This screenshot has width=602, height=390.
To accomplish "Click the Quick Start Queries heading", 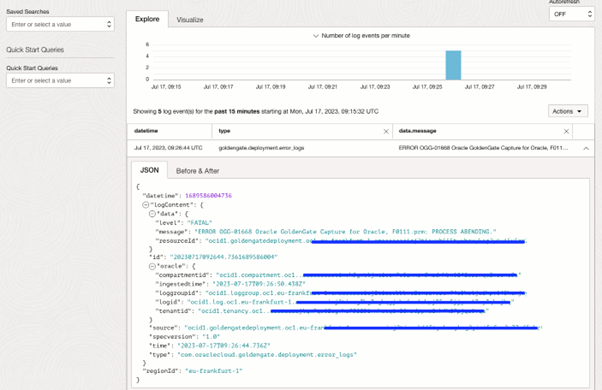I will (35, 50).
